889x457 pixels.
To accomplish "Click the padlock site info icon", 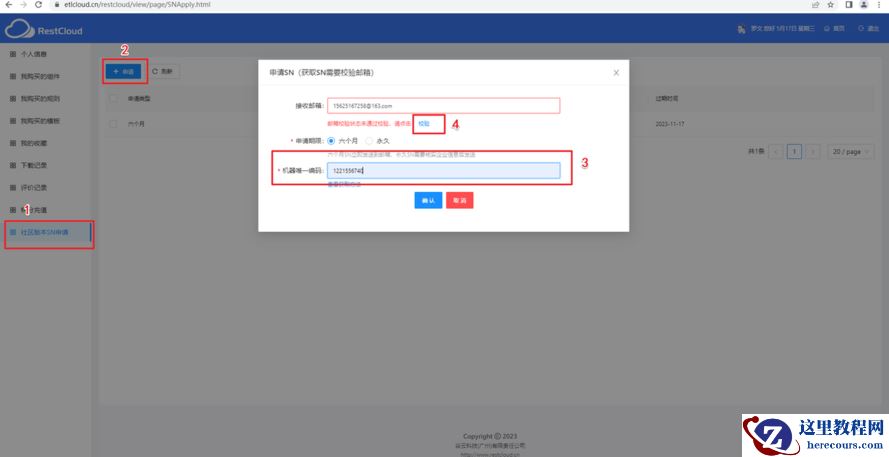I will (57, 5).
